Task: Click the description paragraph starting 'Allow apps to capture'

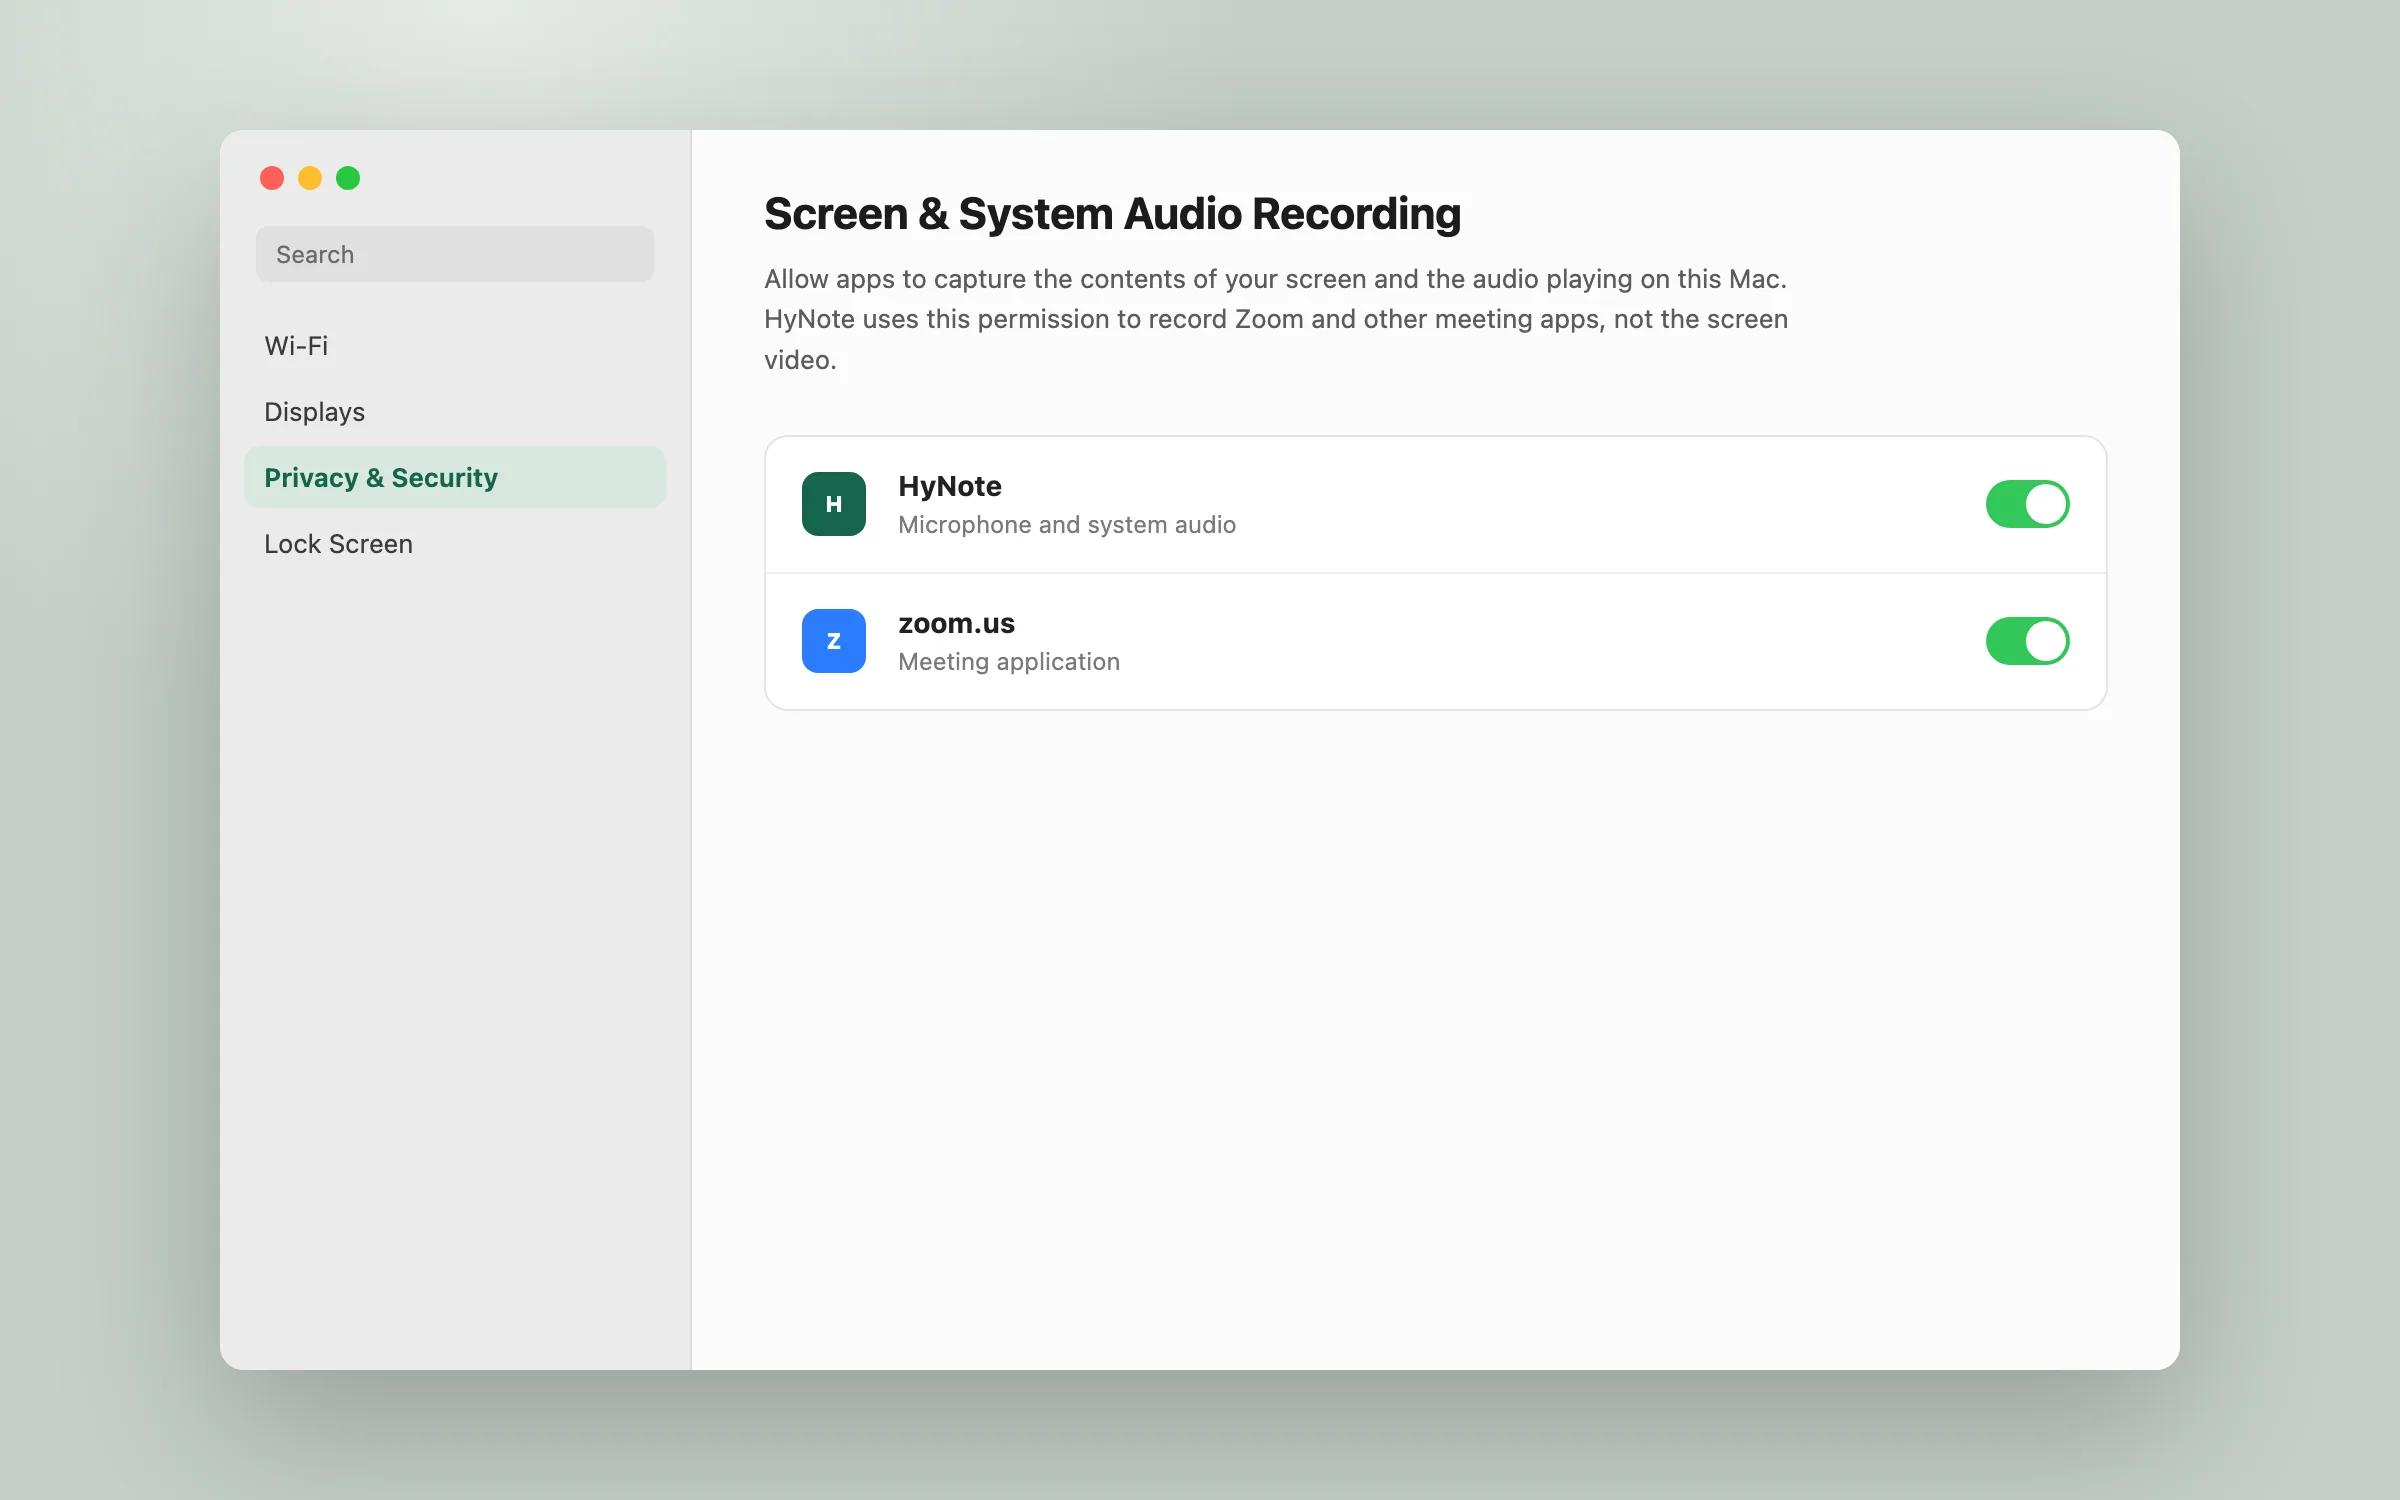Action: 1276,319
